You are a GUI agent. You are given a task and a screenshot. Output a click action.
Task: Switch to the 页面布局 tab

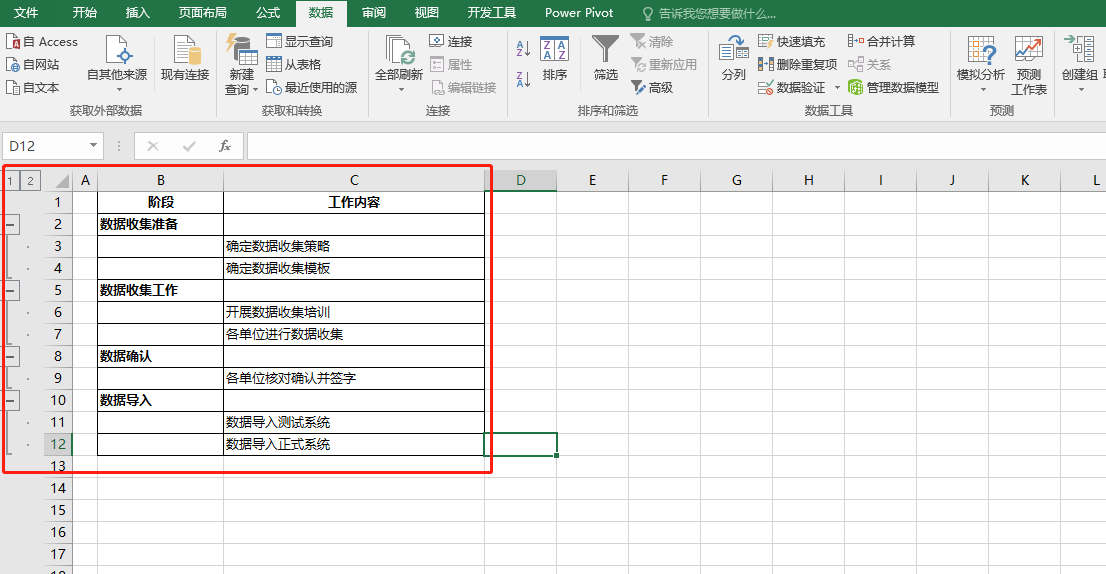202,13
